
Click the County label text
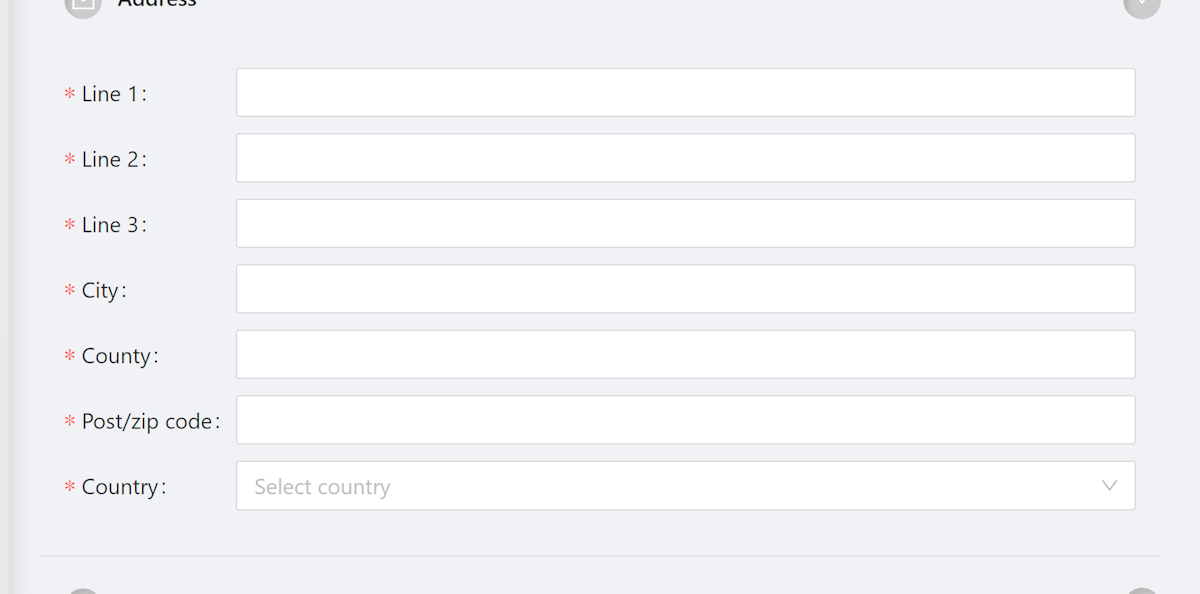119,356
